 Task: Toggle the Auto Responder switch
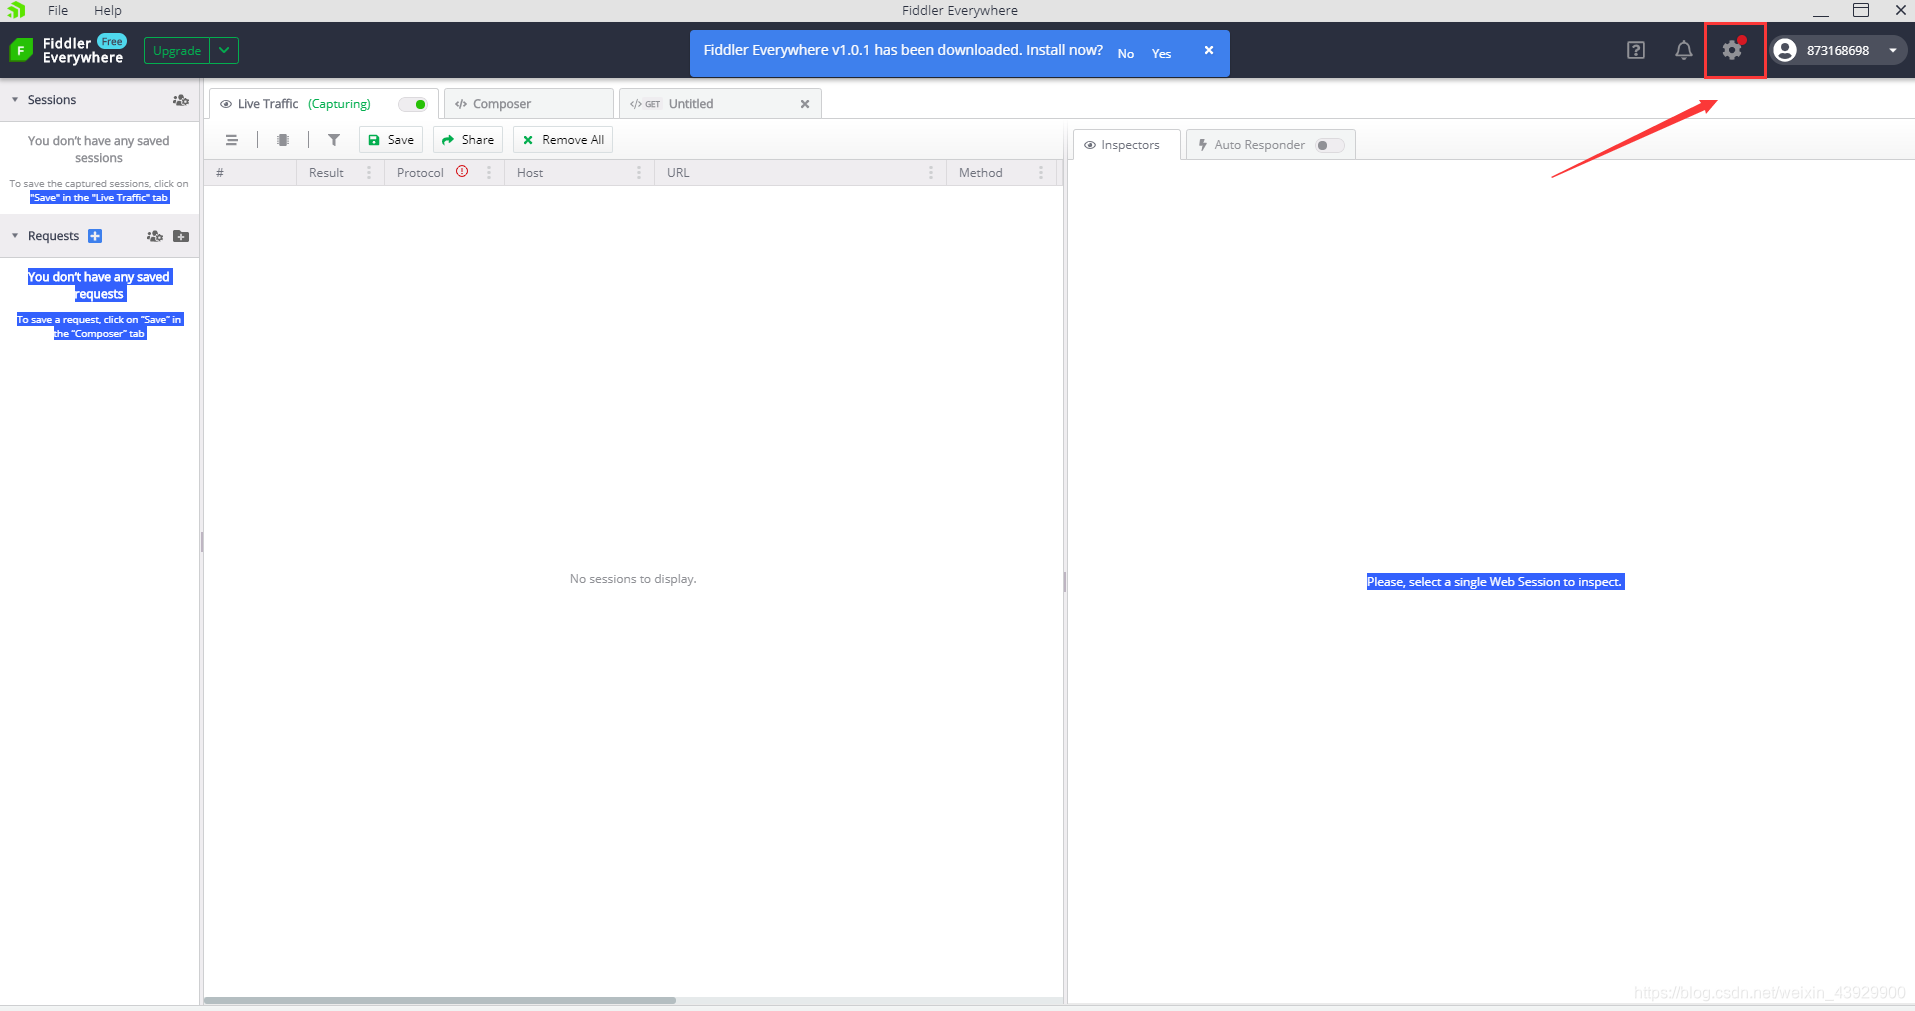click(x=1330, y=145)
